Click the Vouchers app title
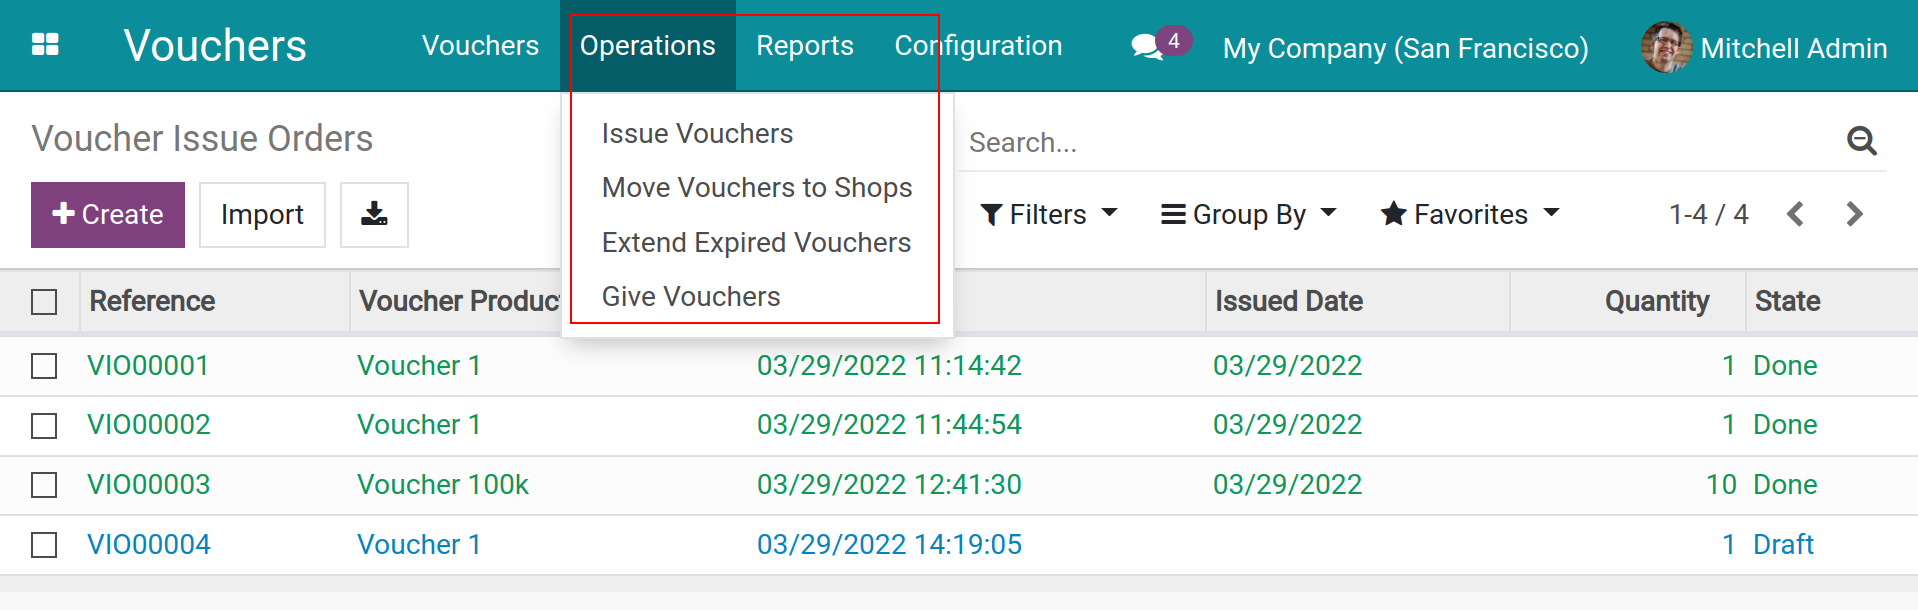 click(x=215, y=46)
